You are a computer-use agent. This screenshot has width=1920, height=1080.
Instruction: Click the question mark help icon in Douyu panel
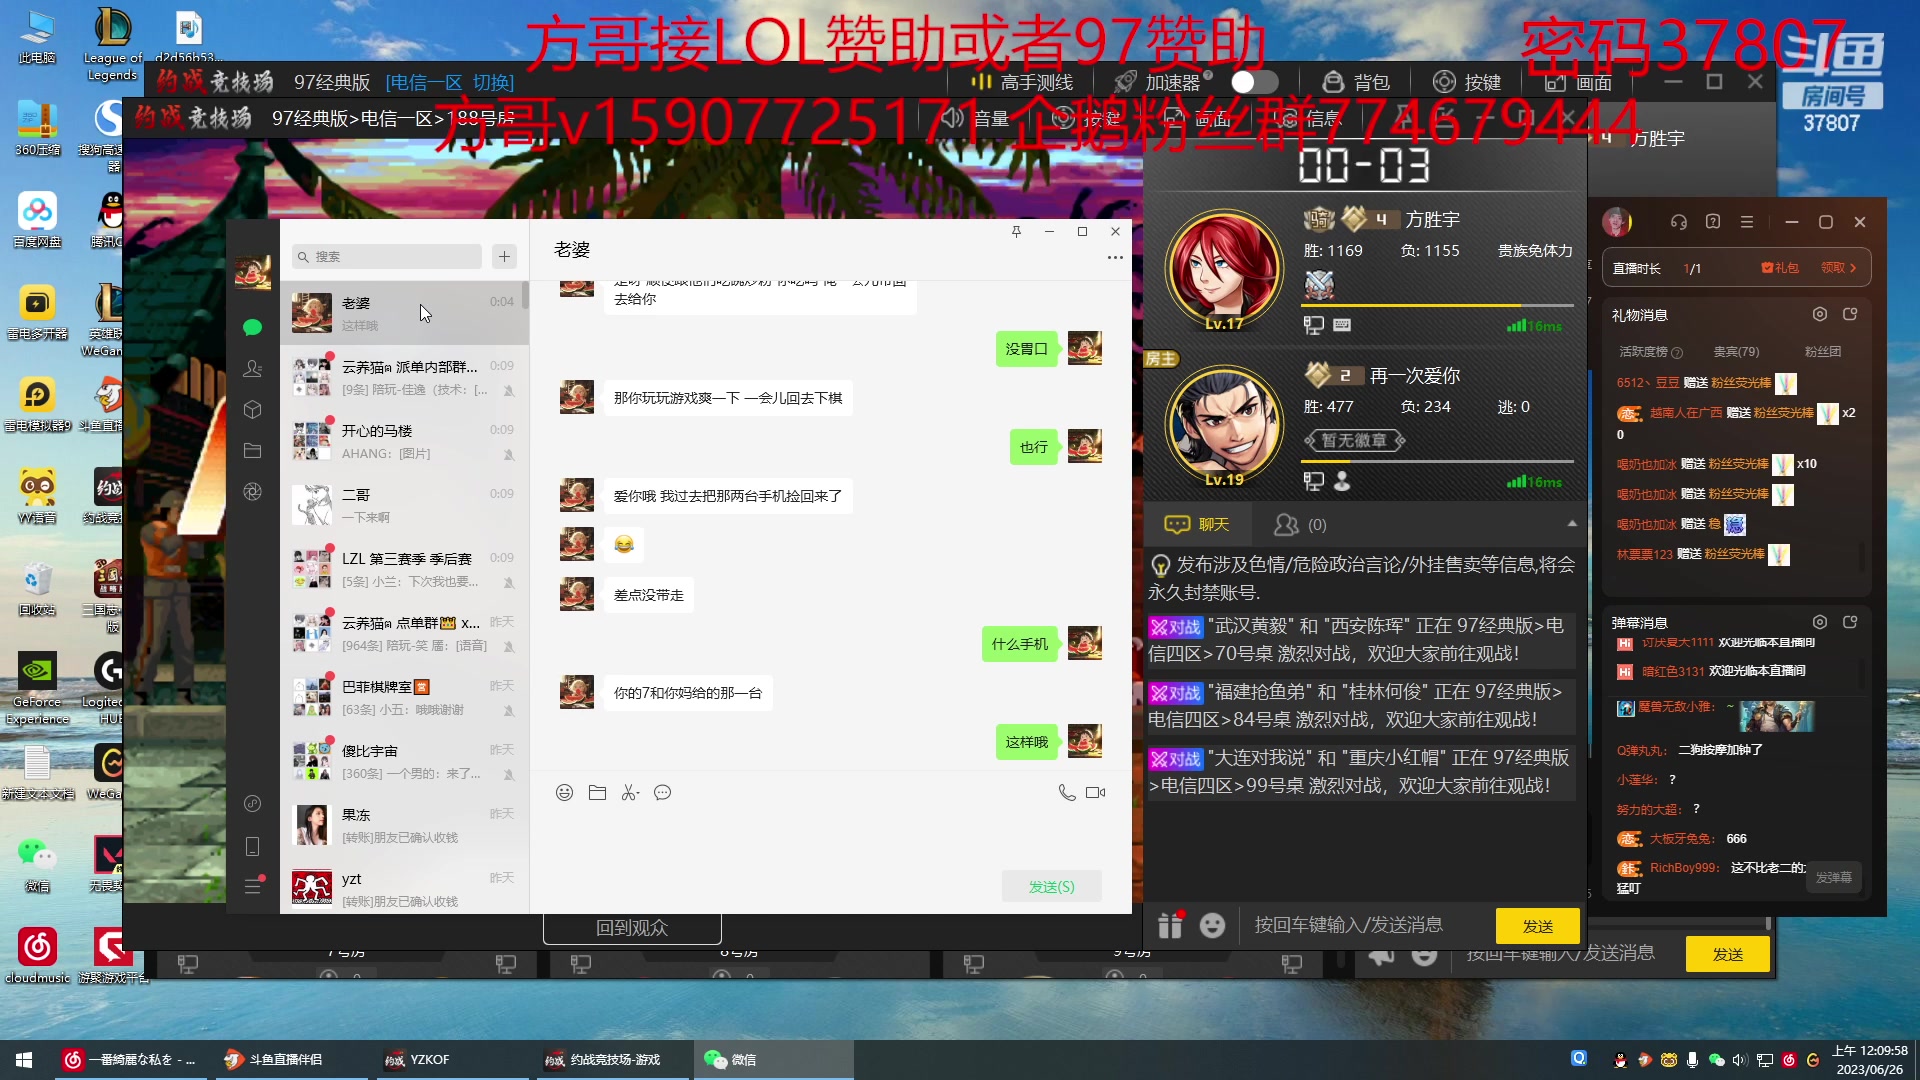click(x=1713, y=222)
